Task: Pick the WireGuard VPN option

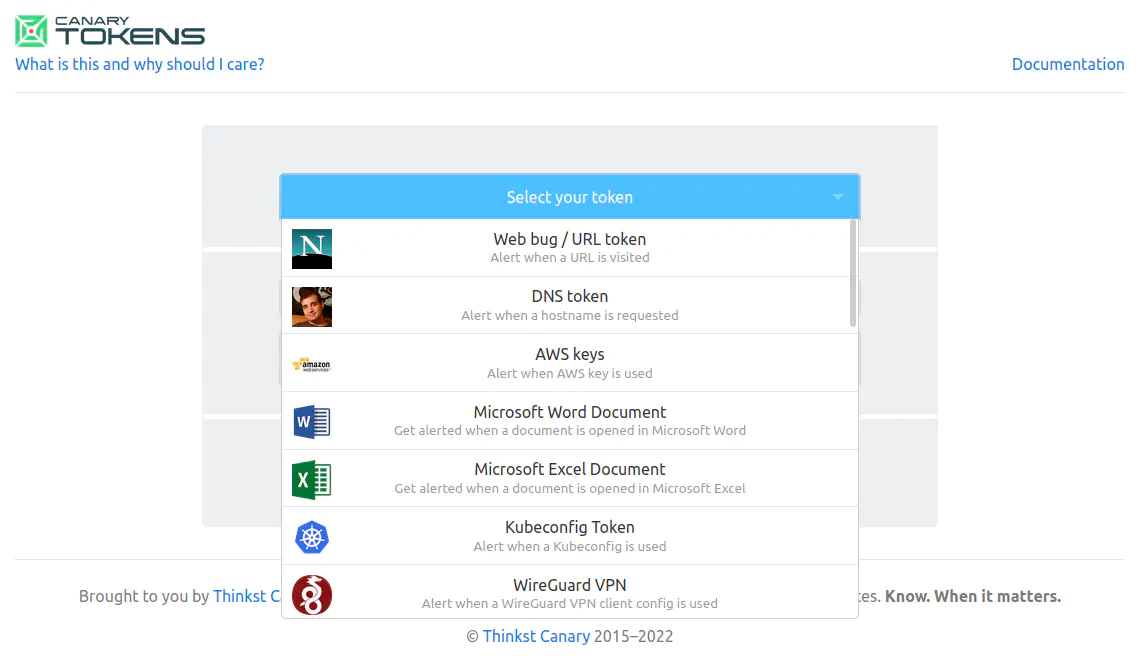Action: click(x=570, y=592)
